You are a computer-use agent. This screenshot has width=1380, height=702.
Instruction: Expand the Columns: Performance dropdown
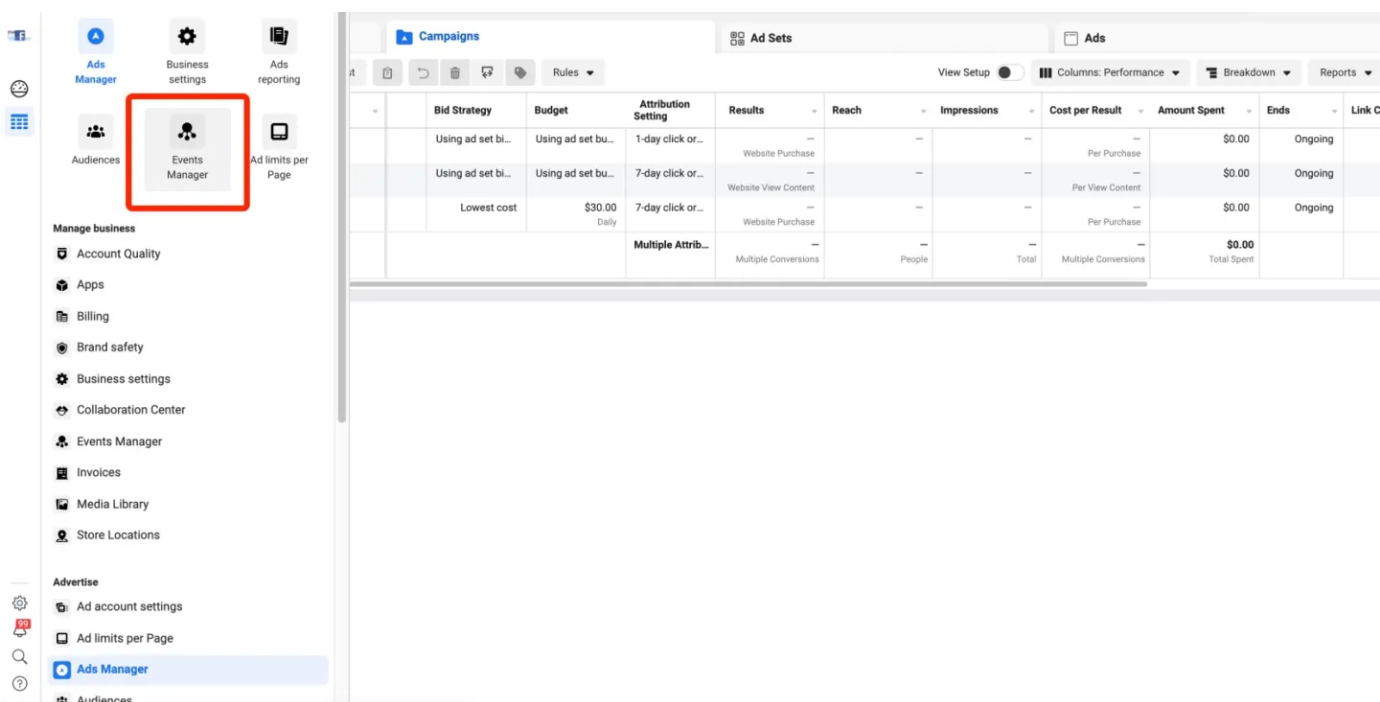[x=1109, y=73]
